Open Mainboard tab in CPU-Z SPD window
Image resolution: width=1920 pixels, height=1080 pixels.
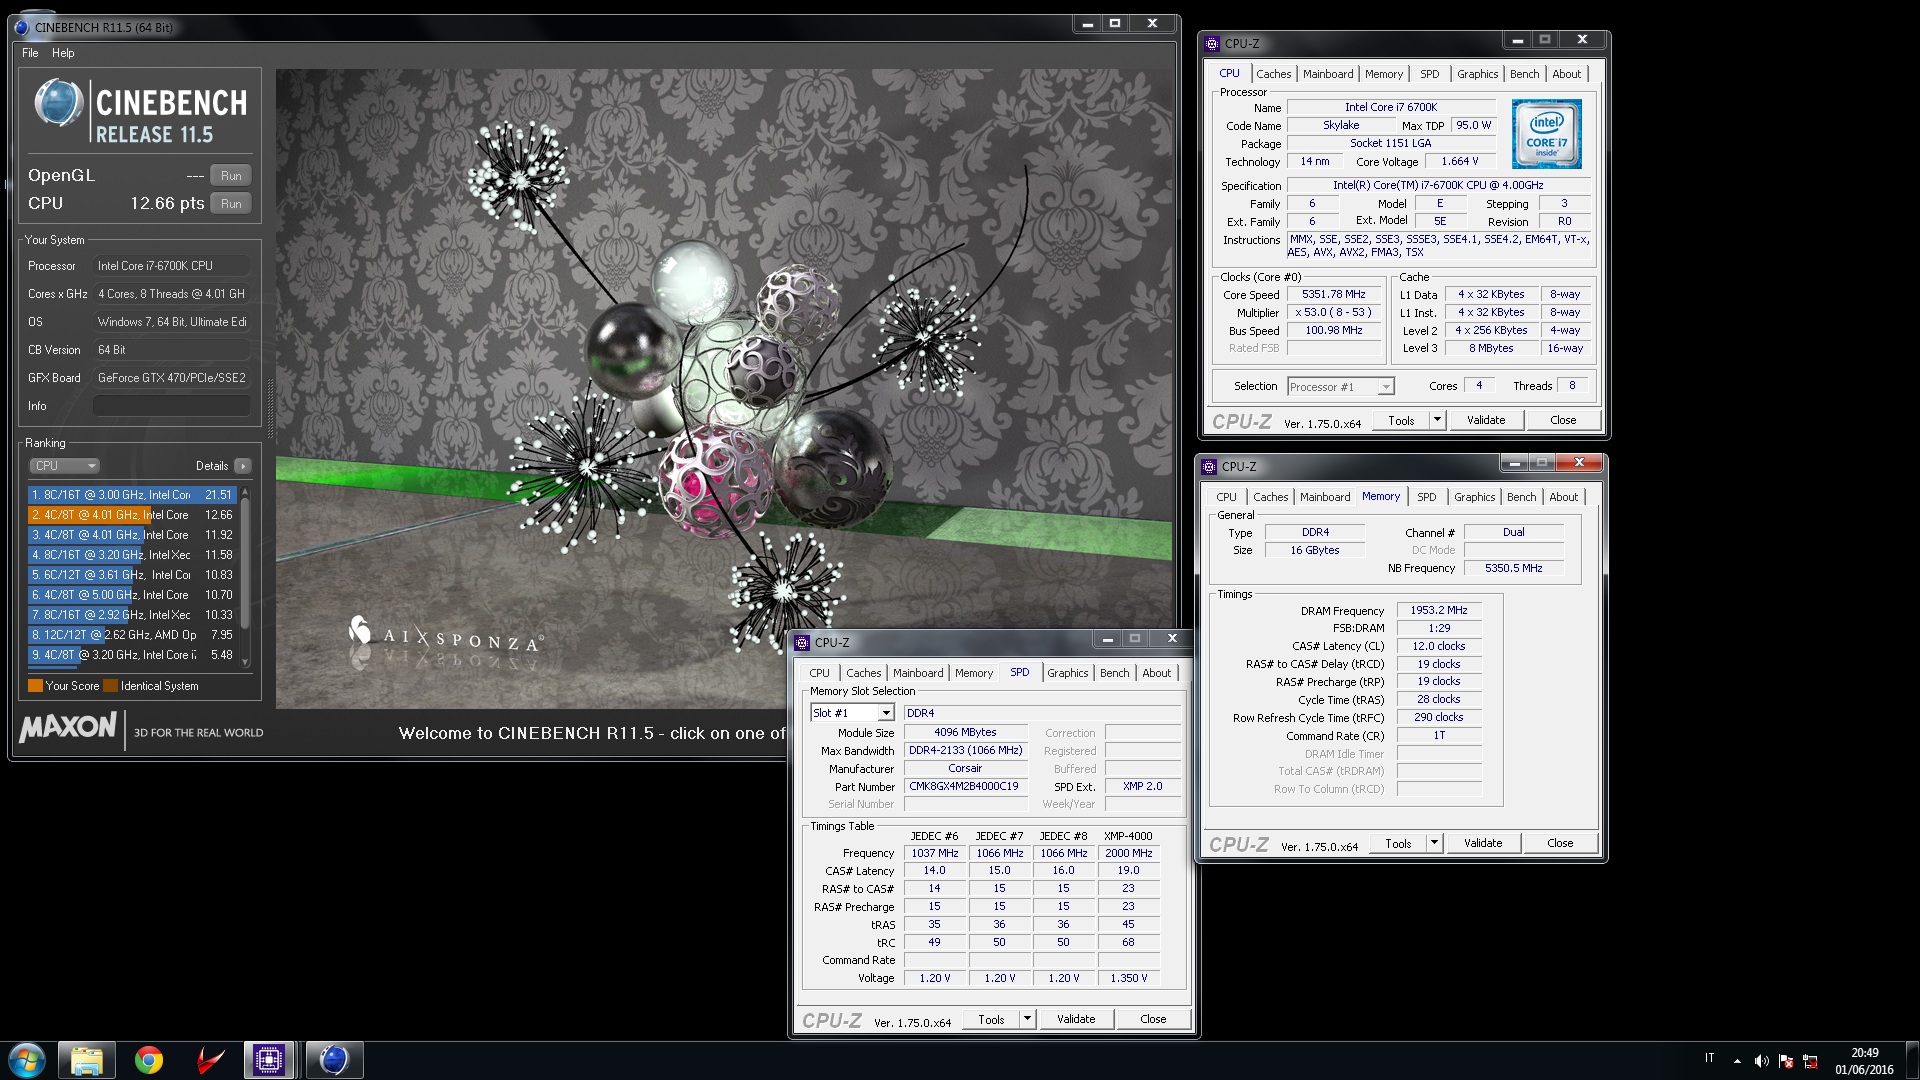tap(918, 673)
